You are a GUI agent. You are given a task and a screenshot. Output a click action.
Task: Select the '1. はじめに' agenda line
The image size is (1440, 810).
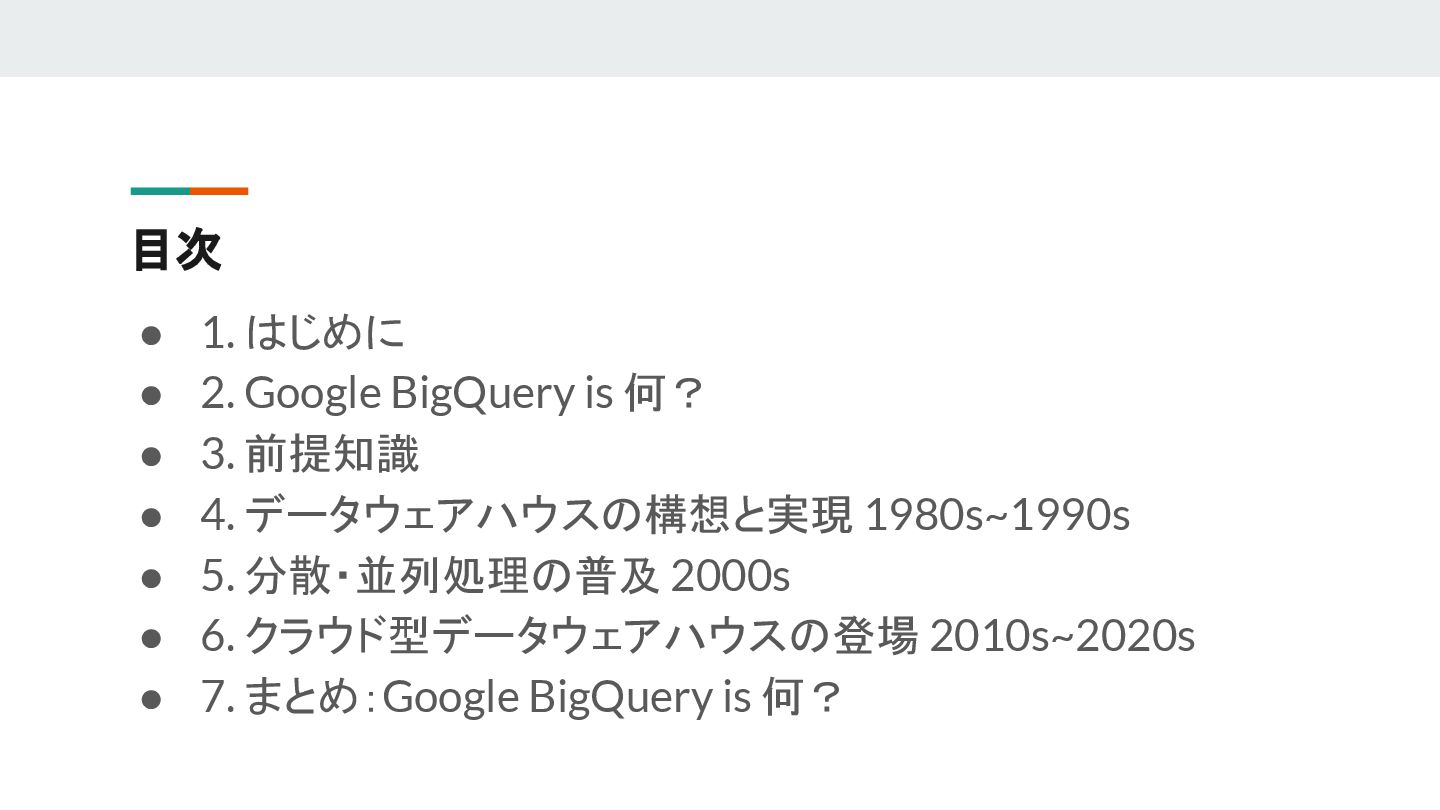coord(303,332)
